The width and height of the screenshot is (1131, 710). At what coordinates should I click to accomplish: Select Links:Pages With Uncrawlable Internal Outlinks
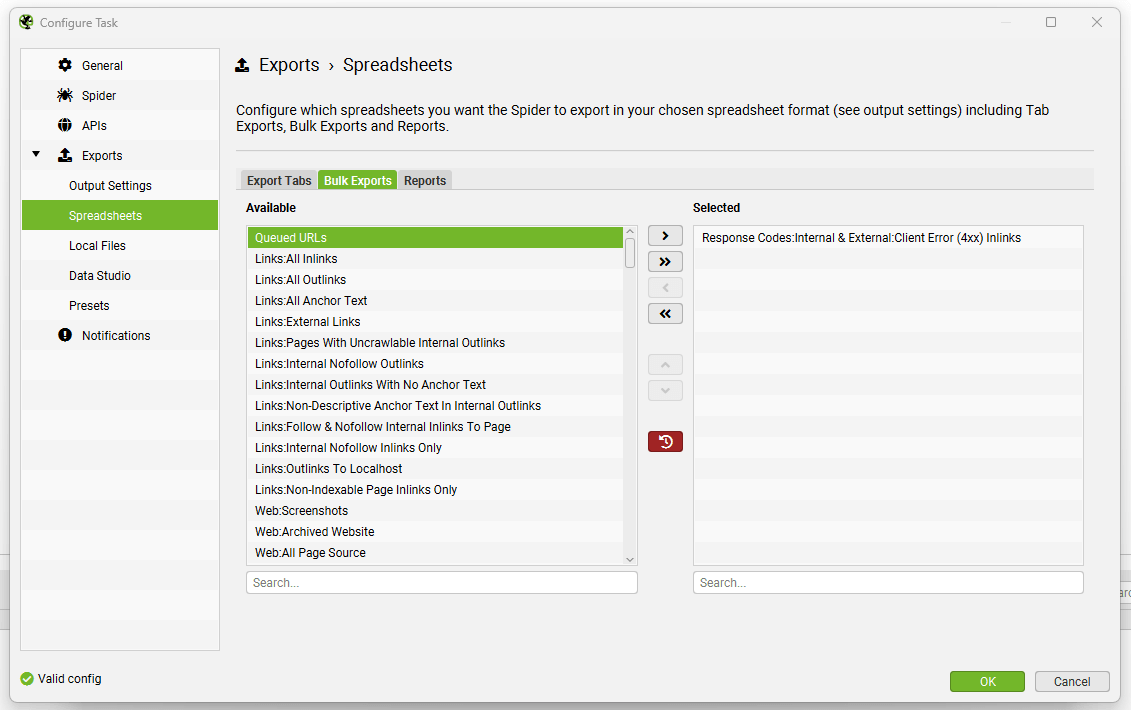[435, 342]
